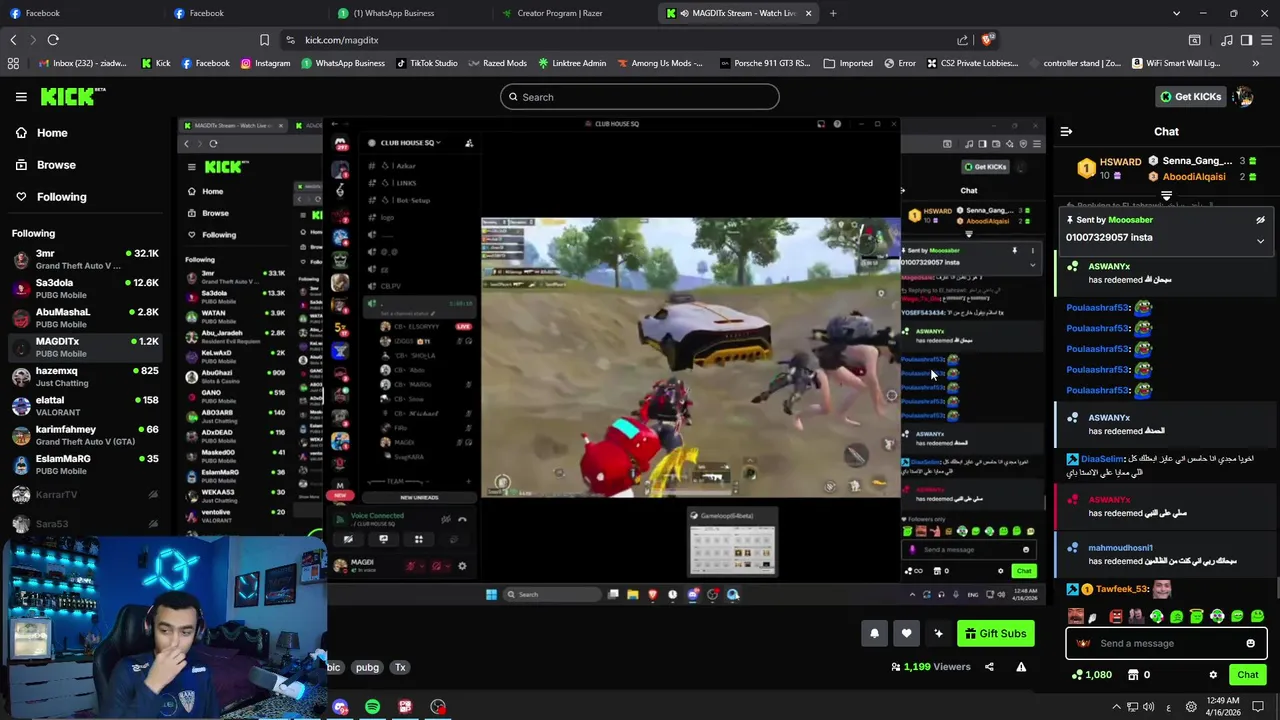Click DiaaSelim username in chat
The height and width of the screenshot is (720, 1280).
coord(1103,459)
